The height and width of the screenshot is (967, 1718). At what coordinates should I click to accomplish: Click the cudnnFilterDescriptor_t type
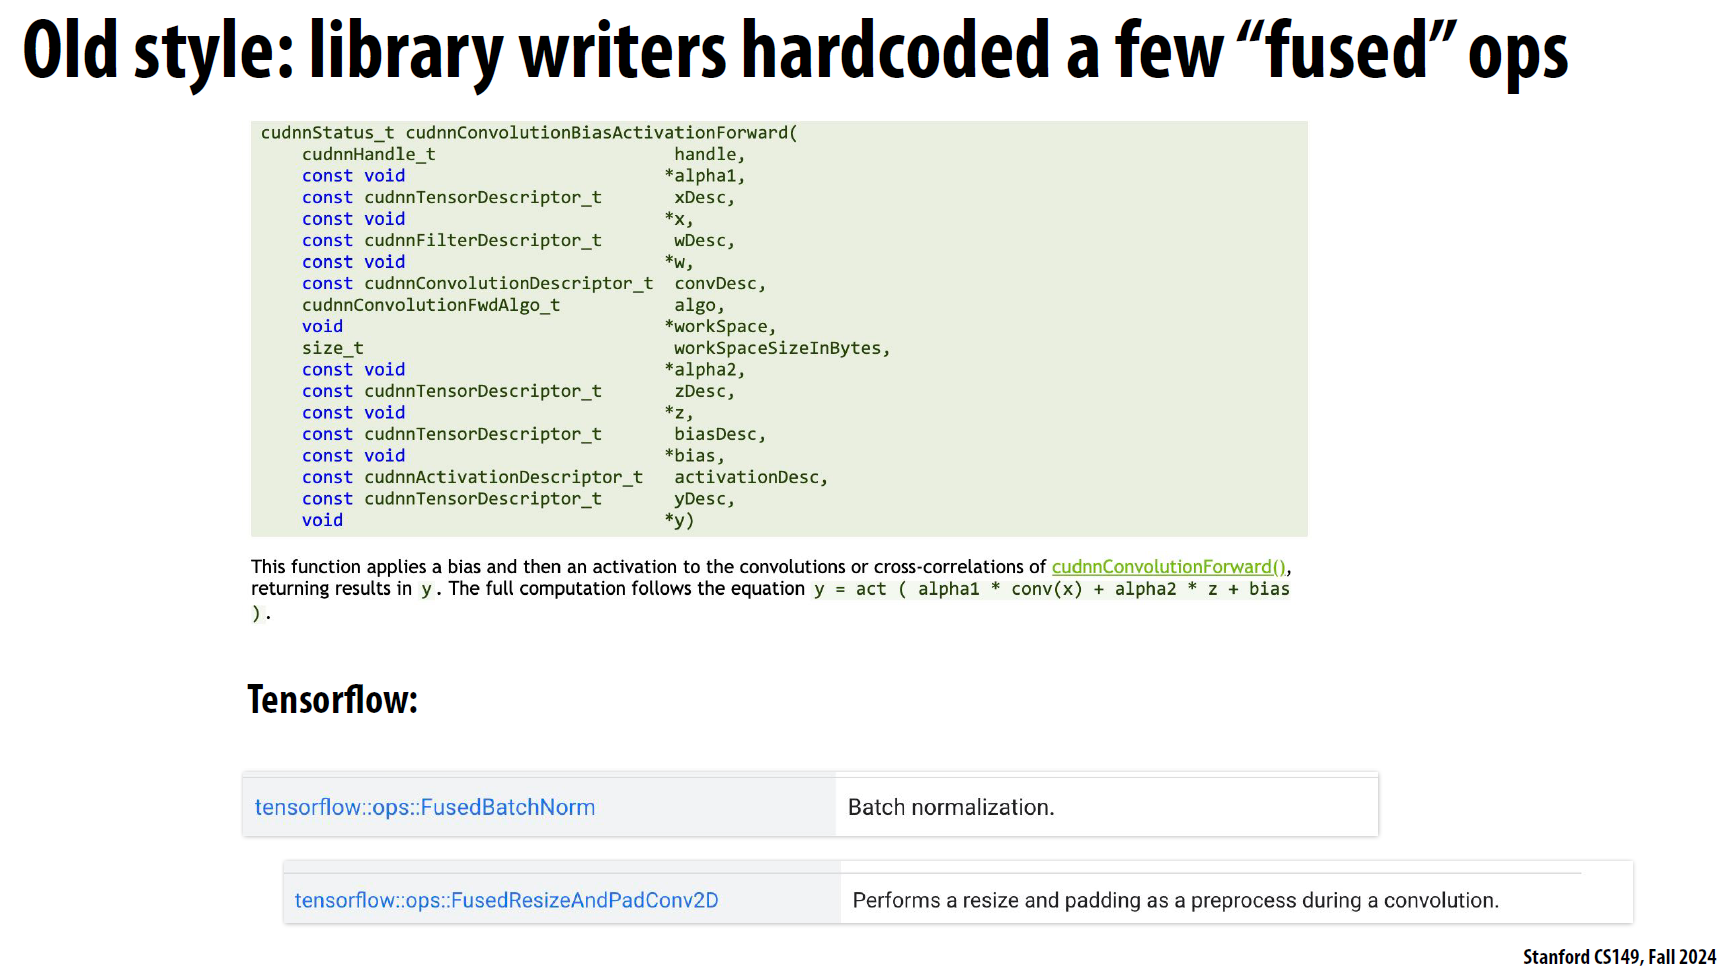click(x=483, y=241)
